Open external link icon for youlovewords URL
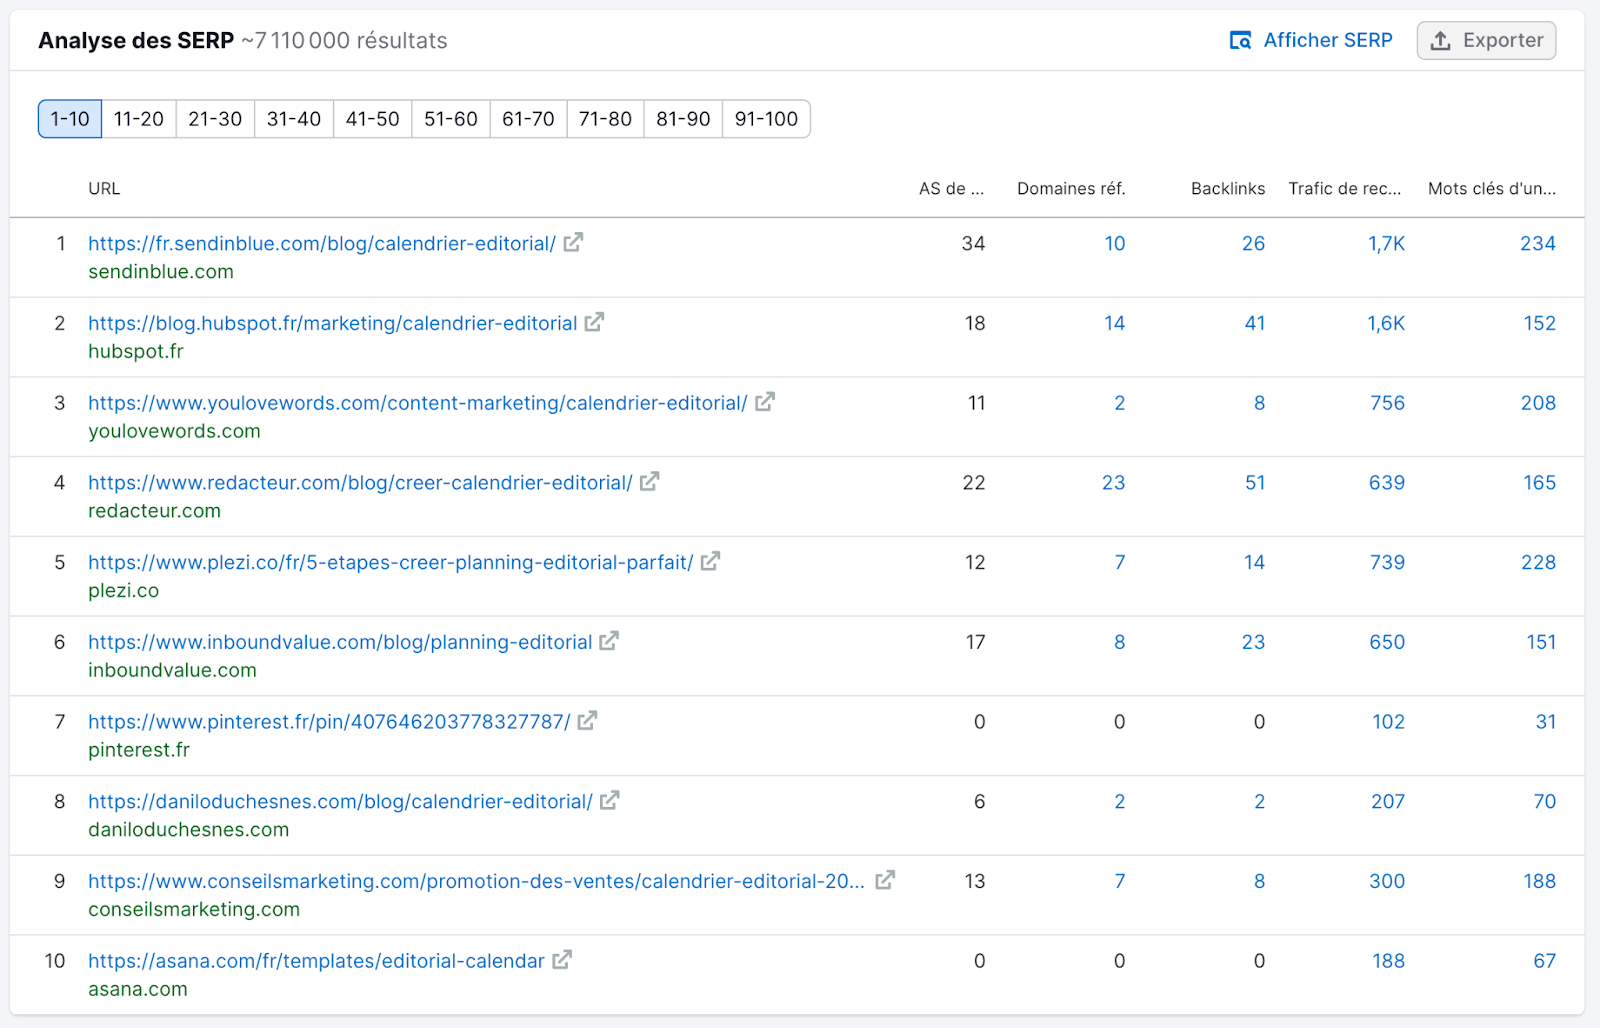The image size is (1600, 1028). pos(765,402)
